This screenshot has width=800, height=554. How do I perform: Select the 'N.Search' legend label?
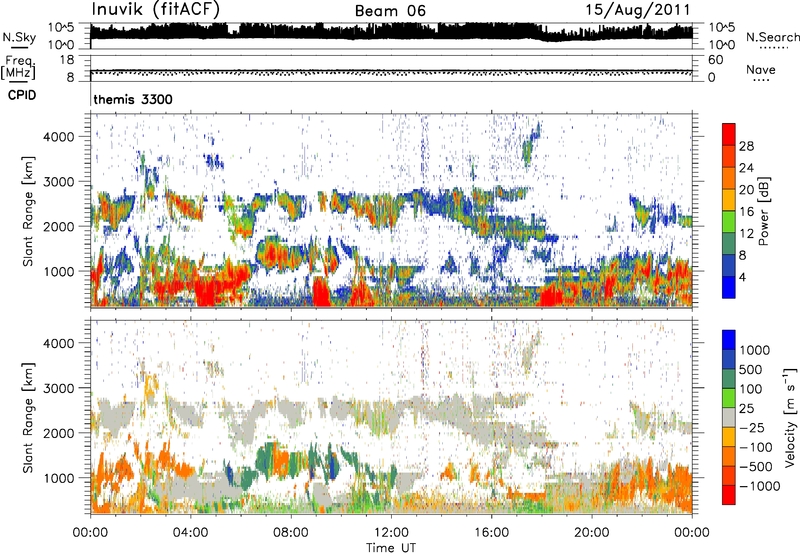pos(772,37)
